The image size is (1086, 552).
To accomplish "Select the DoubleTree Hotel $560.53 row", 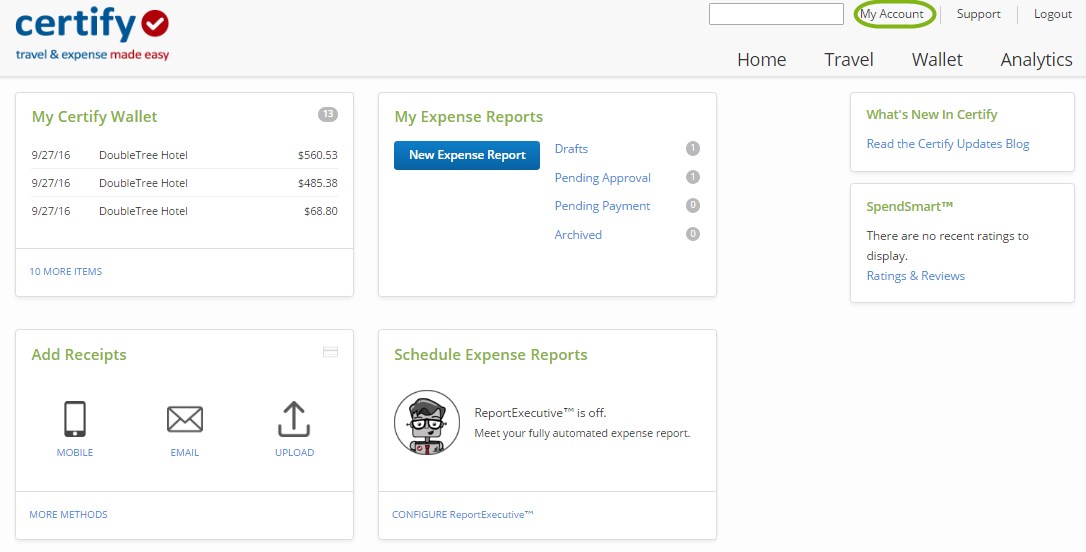I will [x=184, y=155].
